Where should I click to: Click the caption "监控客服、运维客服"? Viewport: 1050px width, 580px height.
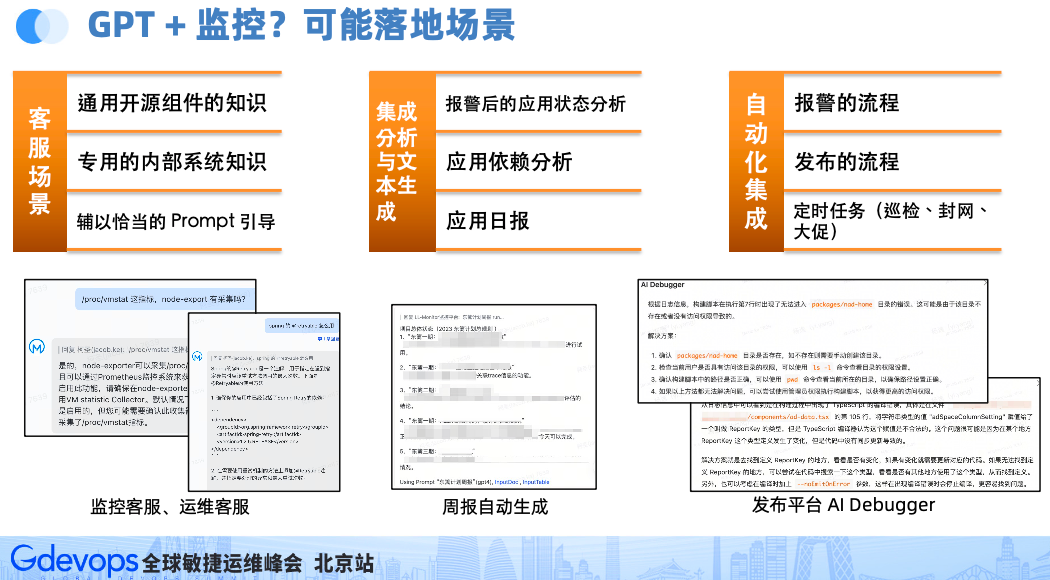(x=170, y=507)
